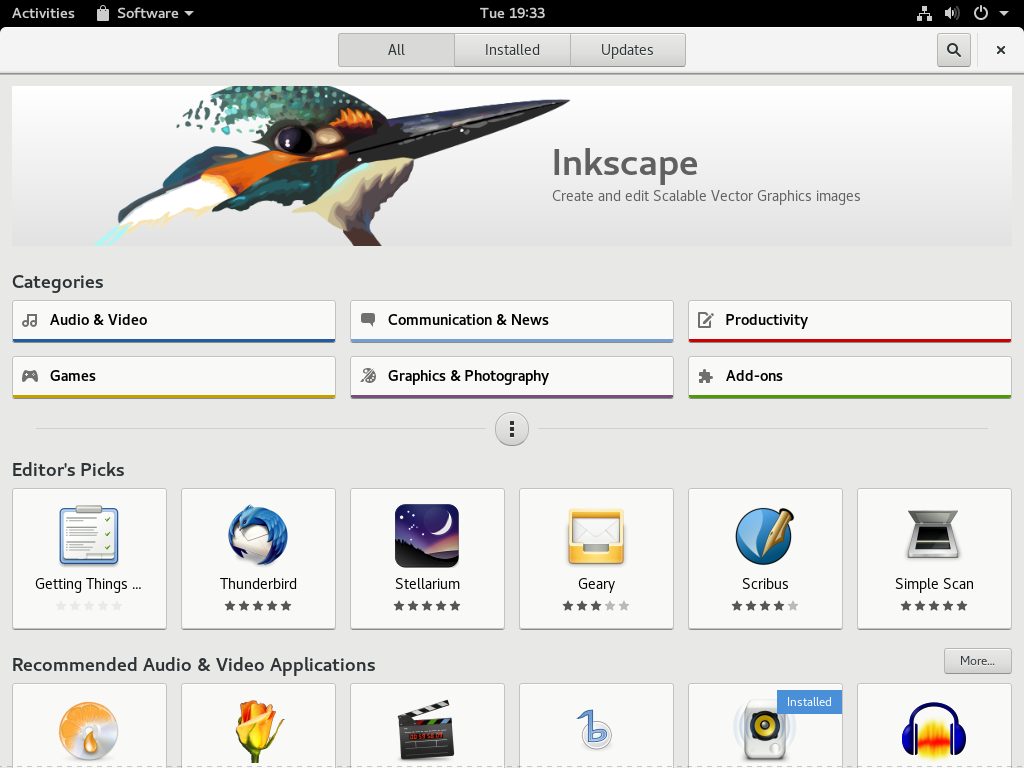
Task: Click the installed speaker app icon
Action: [x=763, y=730]
